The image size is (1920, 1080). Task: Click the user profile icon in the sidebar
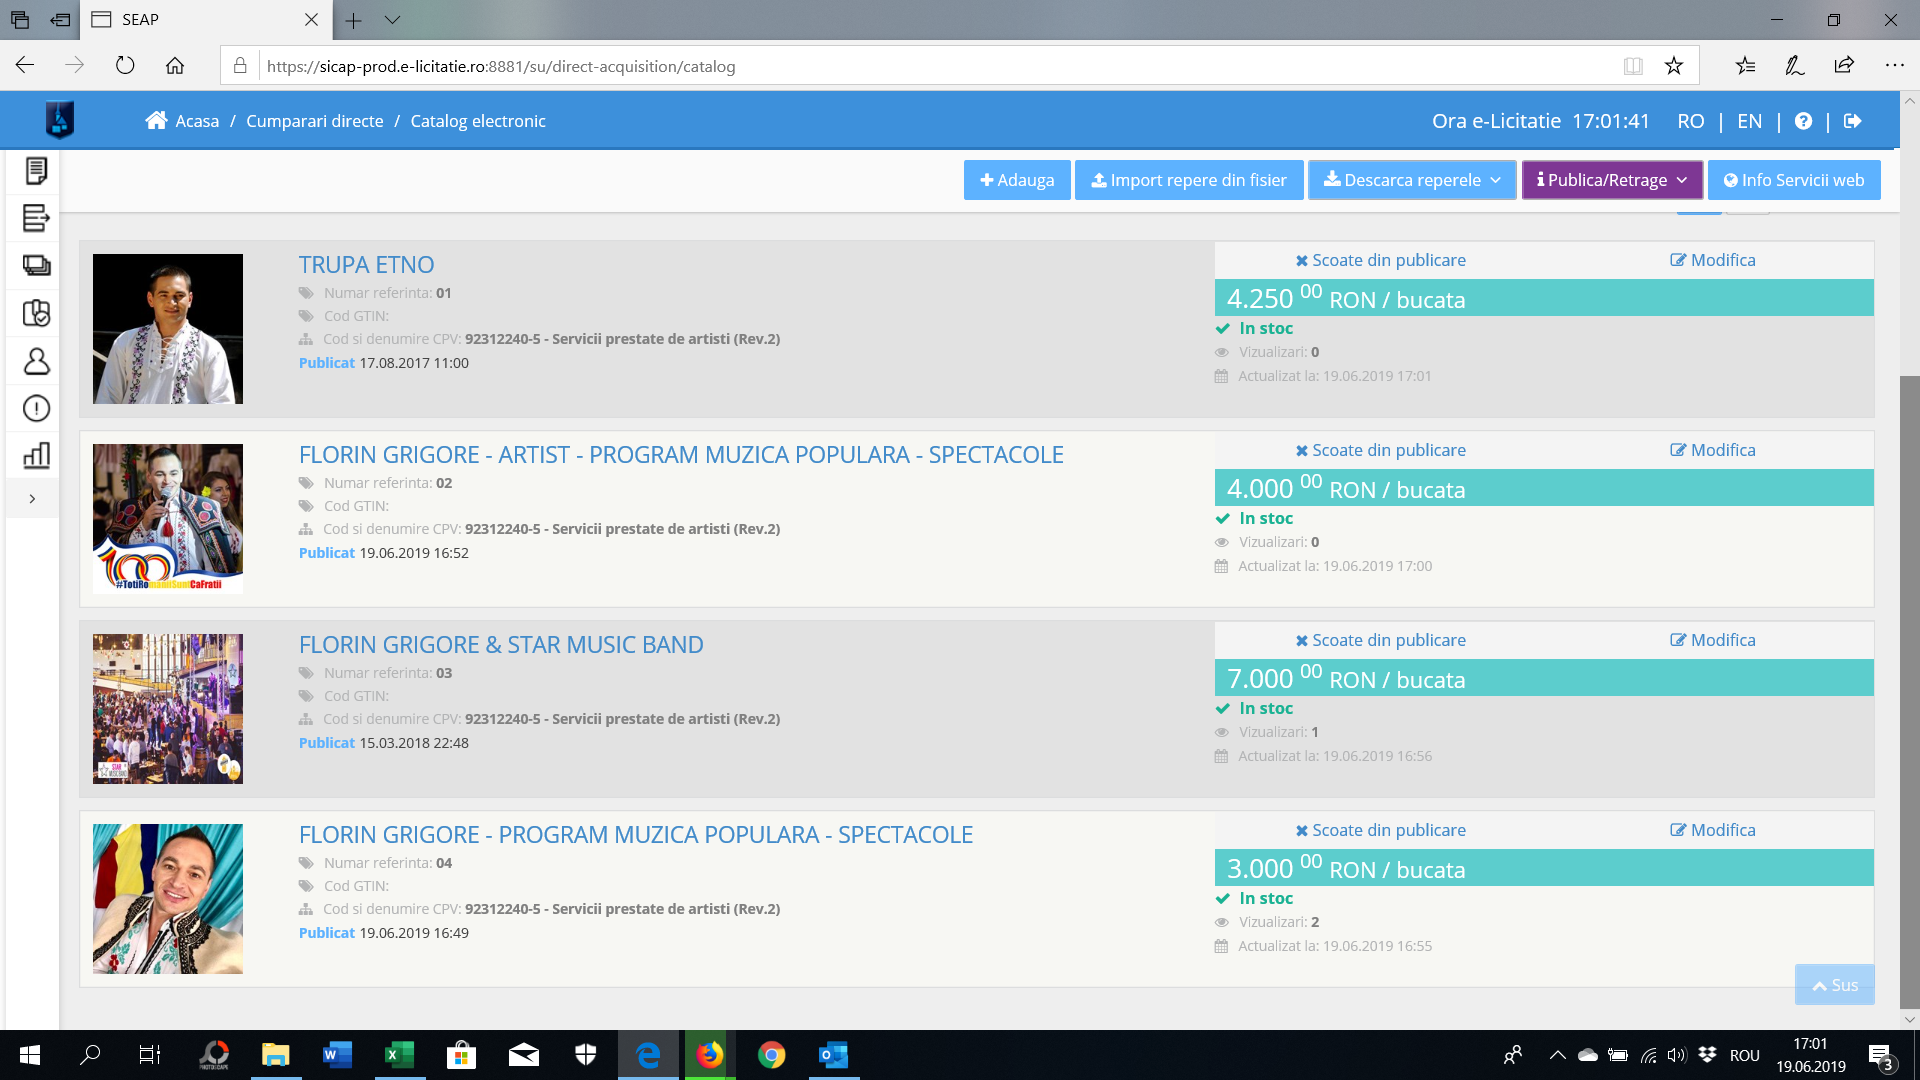36,361
